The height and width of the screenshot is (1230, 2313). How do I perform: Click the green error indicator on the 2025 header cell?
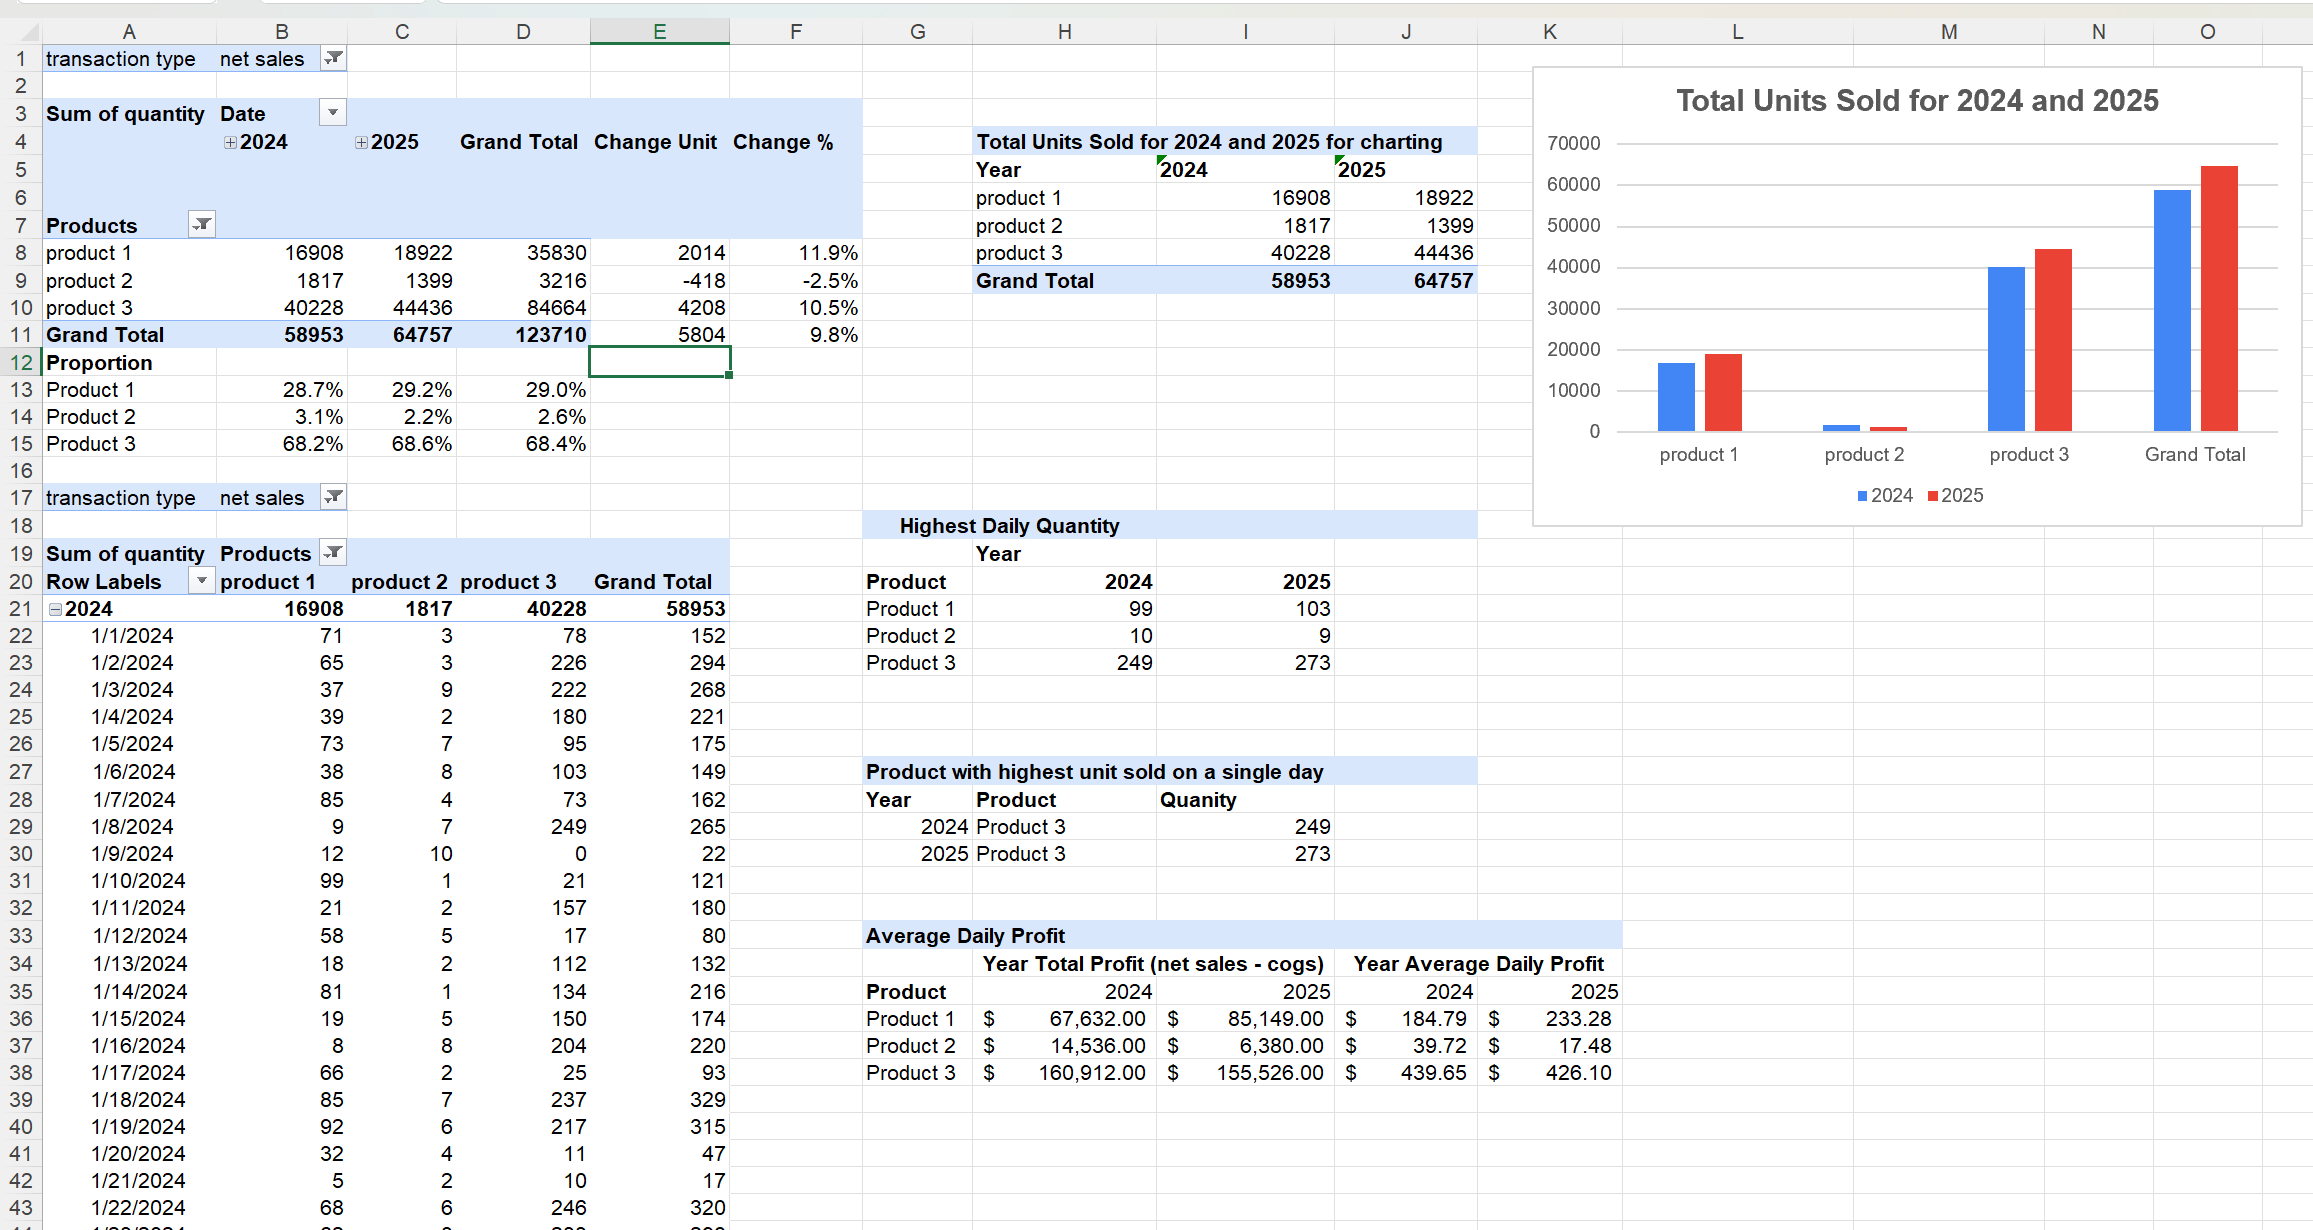1338,161
